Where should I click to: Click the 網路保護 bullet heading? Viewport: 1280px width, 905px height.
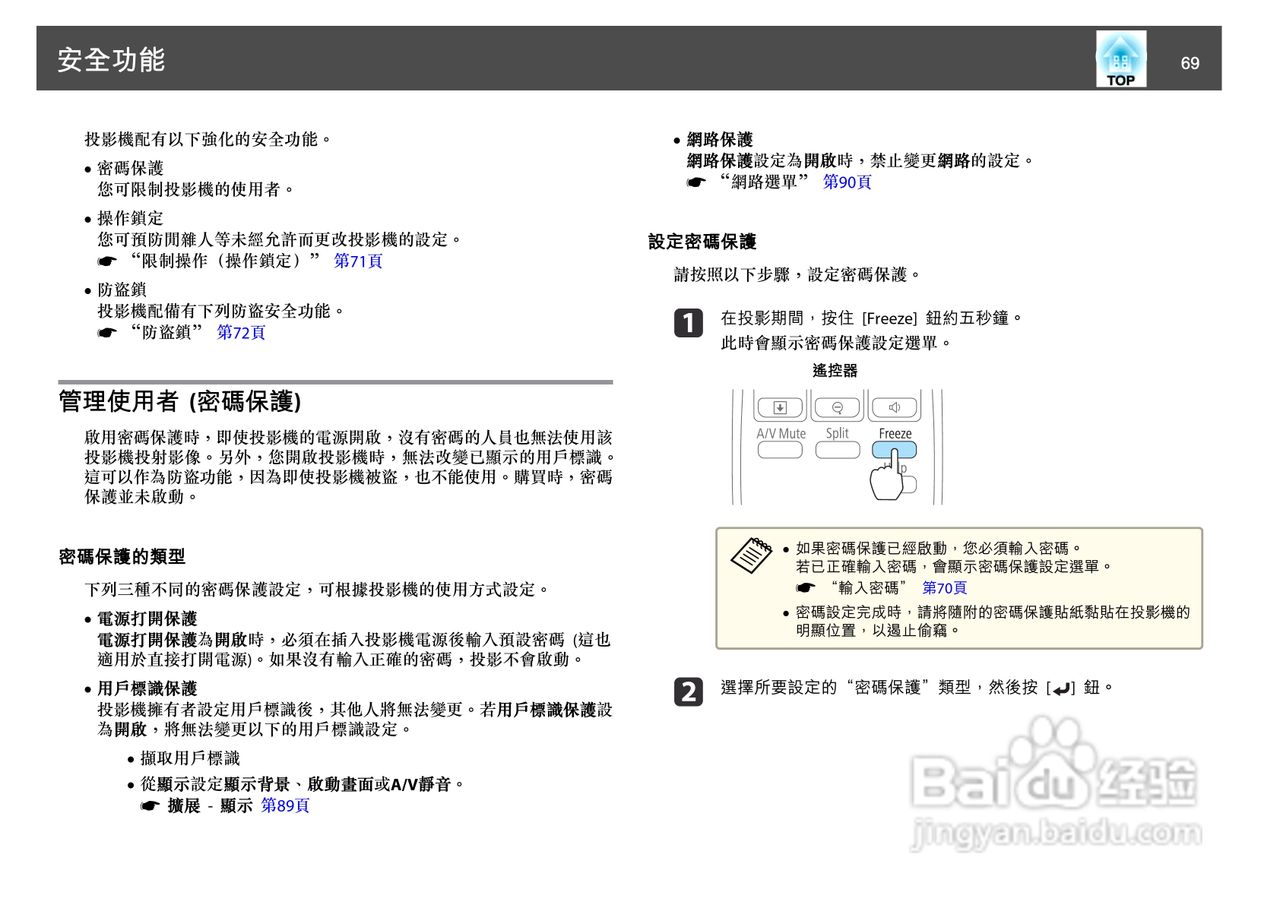pos(720,140)
